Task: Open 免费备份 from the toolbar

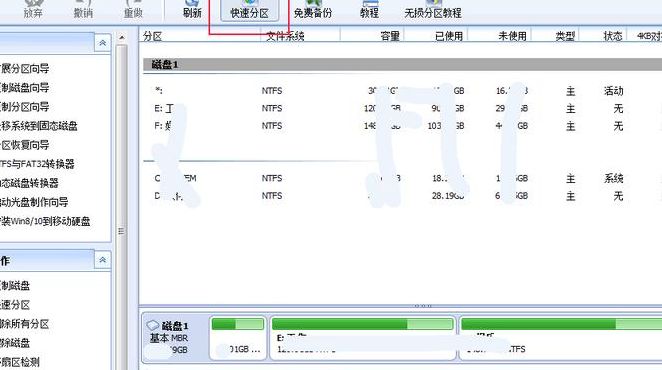Action: [x=313, y=10]
